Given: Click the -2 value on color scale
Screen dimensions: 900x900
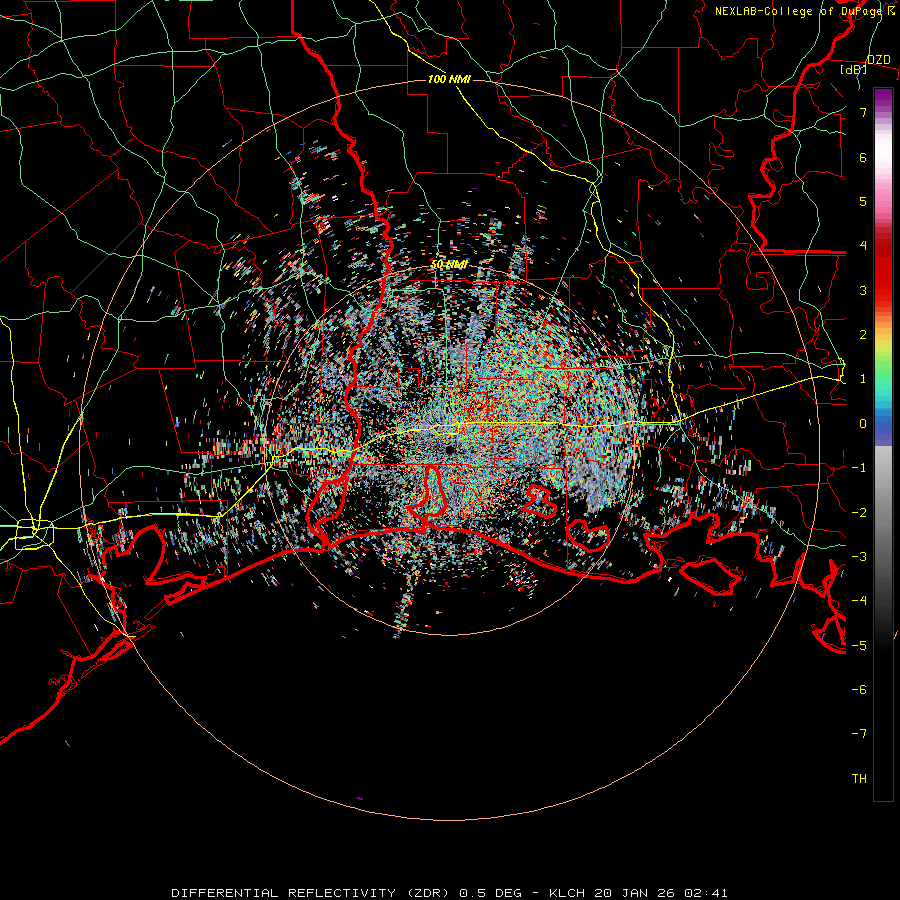Looking at the screenshot, I should click(x=859, y=512).
